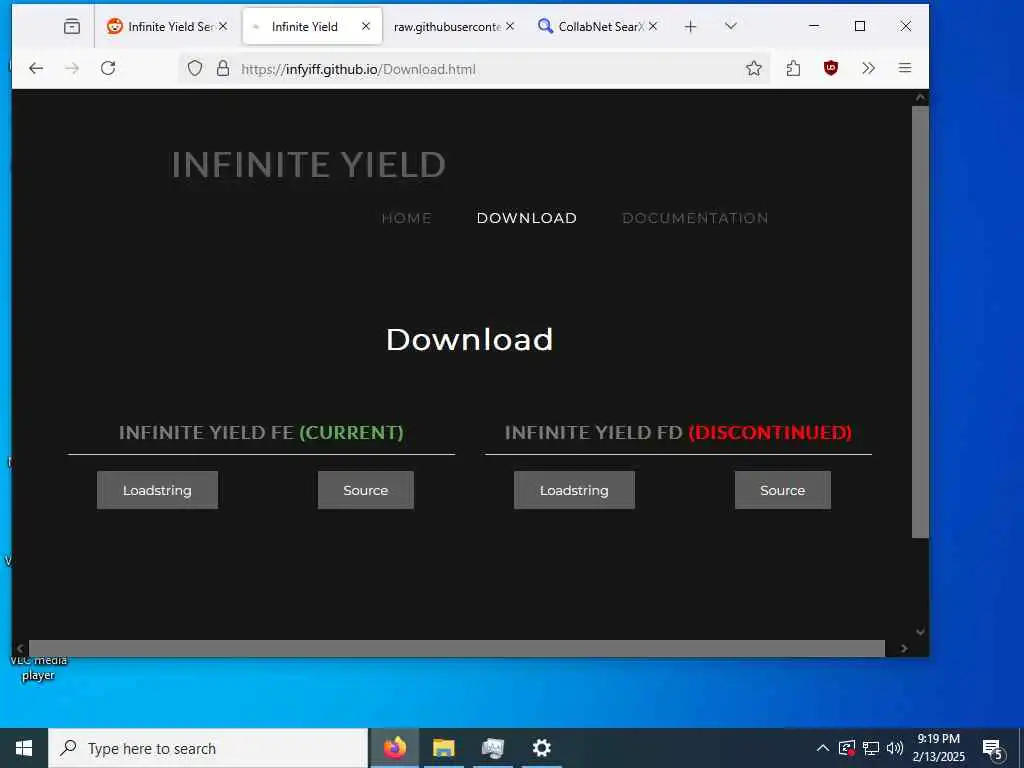Open File Explorer from the taskbar
The image size is (1024, 768).
tap(443, 748)
